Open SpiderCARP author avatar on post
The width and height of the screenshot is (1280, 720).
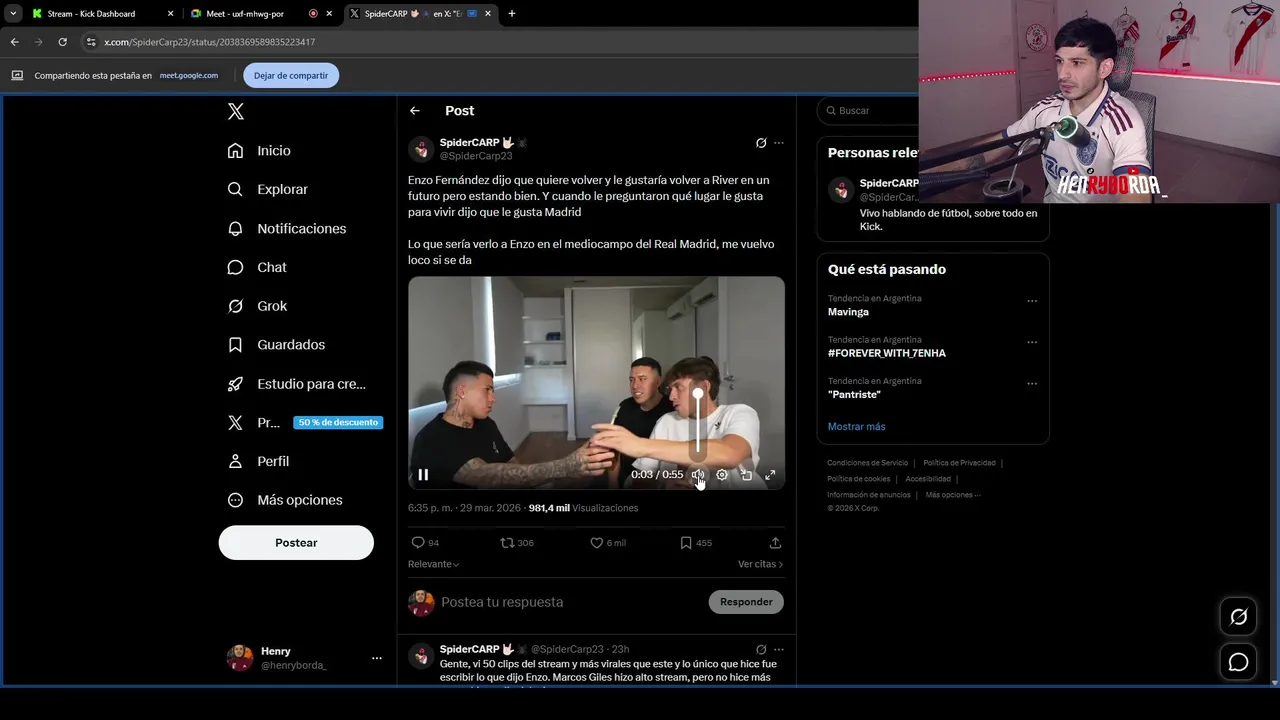pyautogui.click(x=421, y=149)
